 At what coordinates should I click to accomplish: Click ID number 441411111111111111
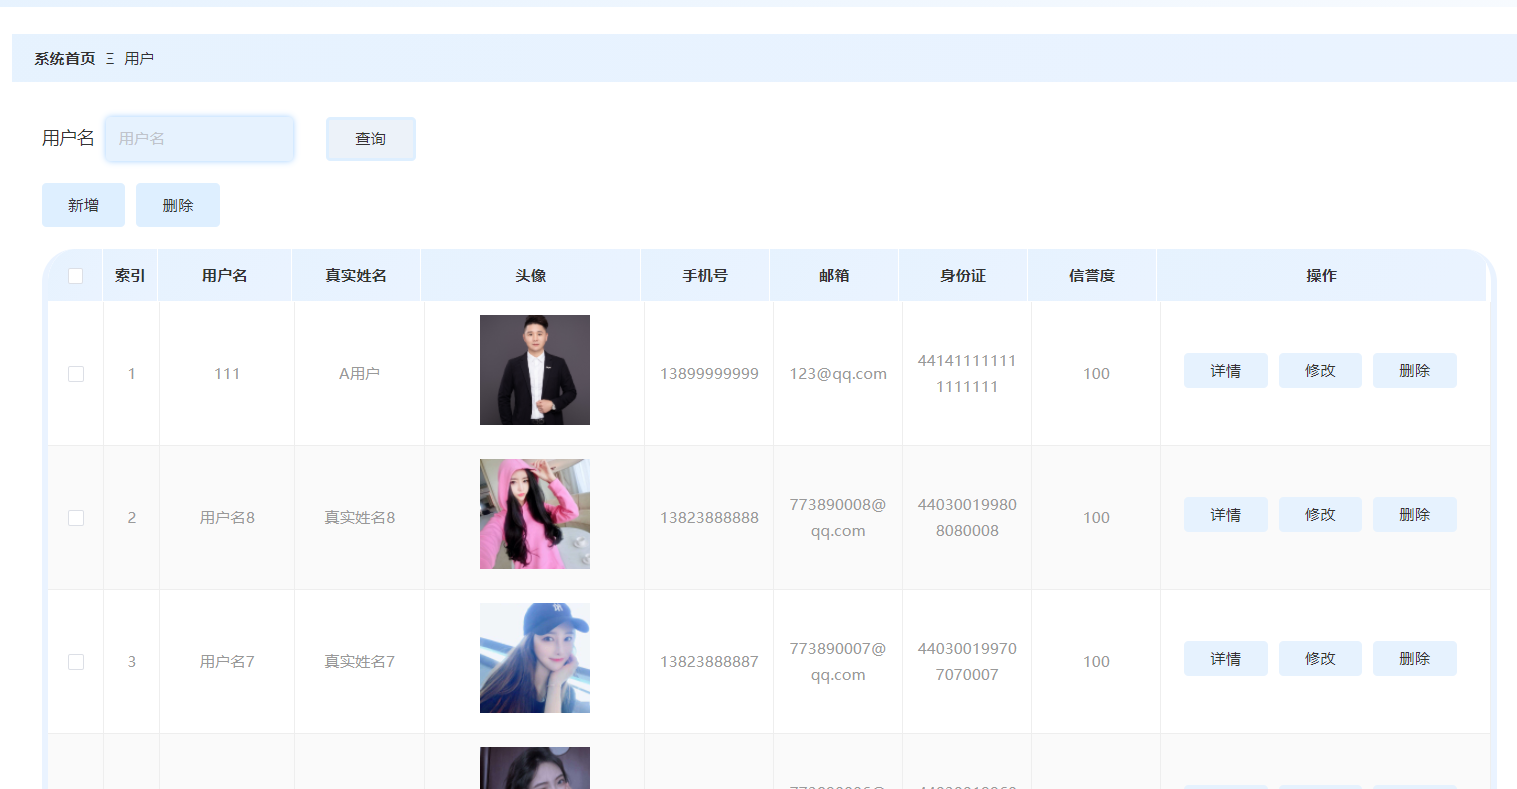point(967,374)
